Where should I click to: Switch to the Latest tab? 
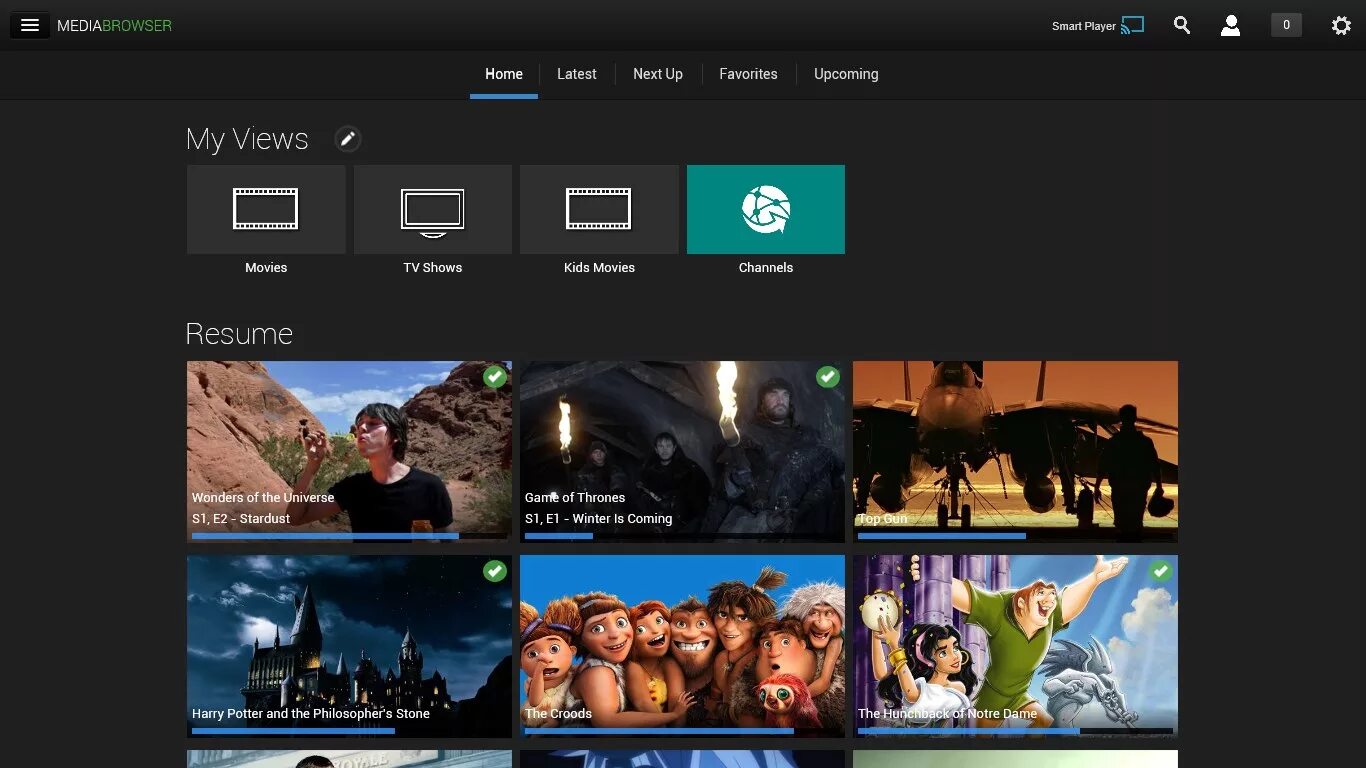577,74
